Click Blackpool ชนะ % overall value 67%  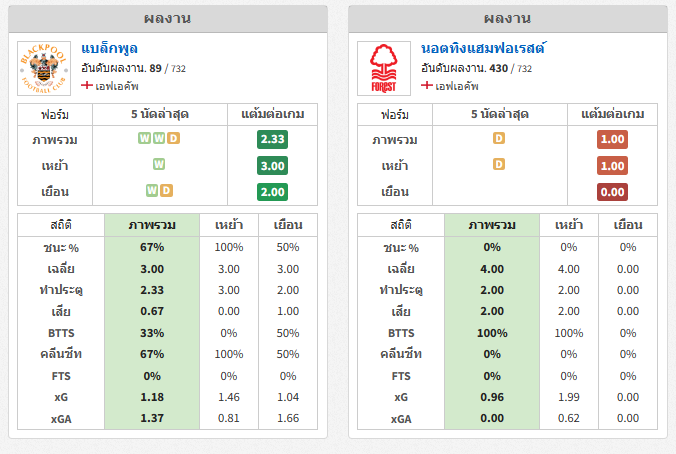coord(152,247)
